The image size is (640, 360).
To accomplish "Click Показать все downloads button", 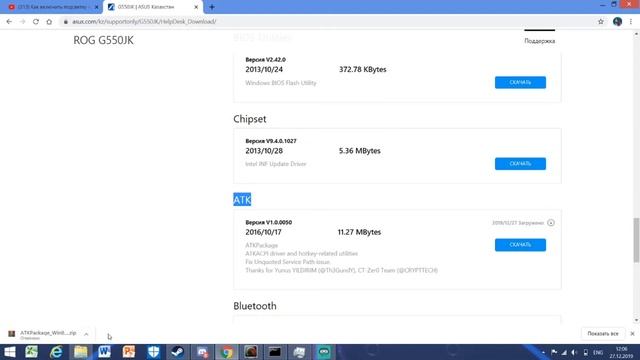I will (603, 333).
